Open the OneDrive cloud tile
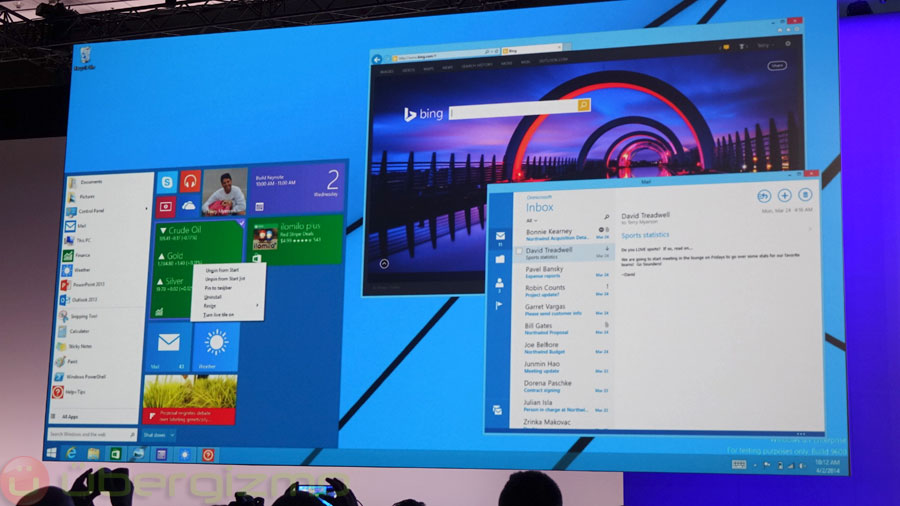The image size is (900, 506). click(189, 205)
